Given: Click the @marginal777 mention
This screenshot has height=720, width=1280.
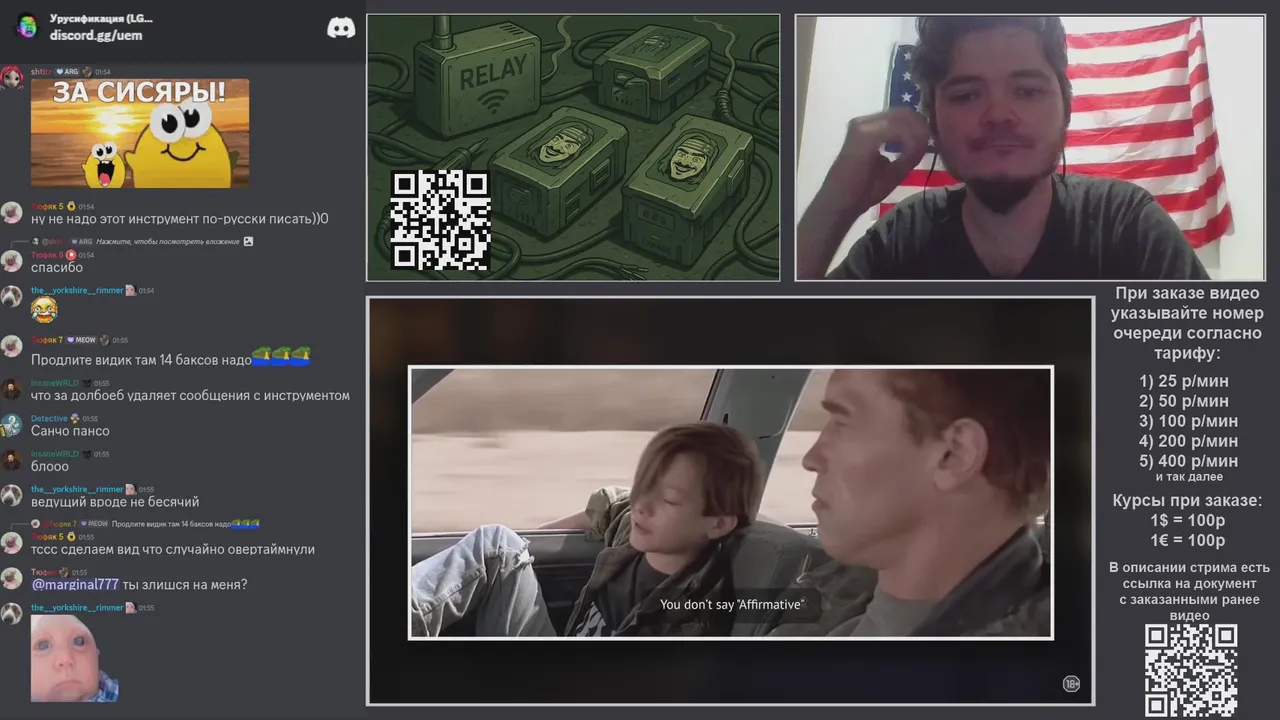Looking at the screenshot, I should pos(75,585).
